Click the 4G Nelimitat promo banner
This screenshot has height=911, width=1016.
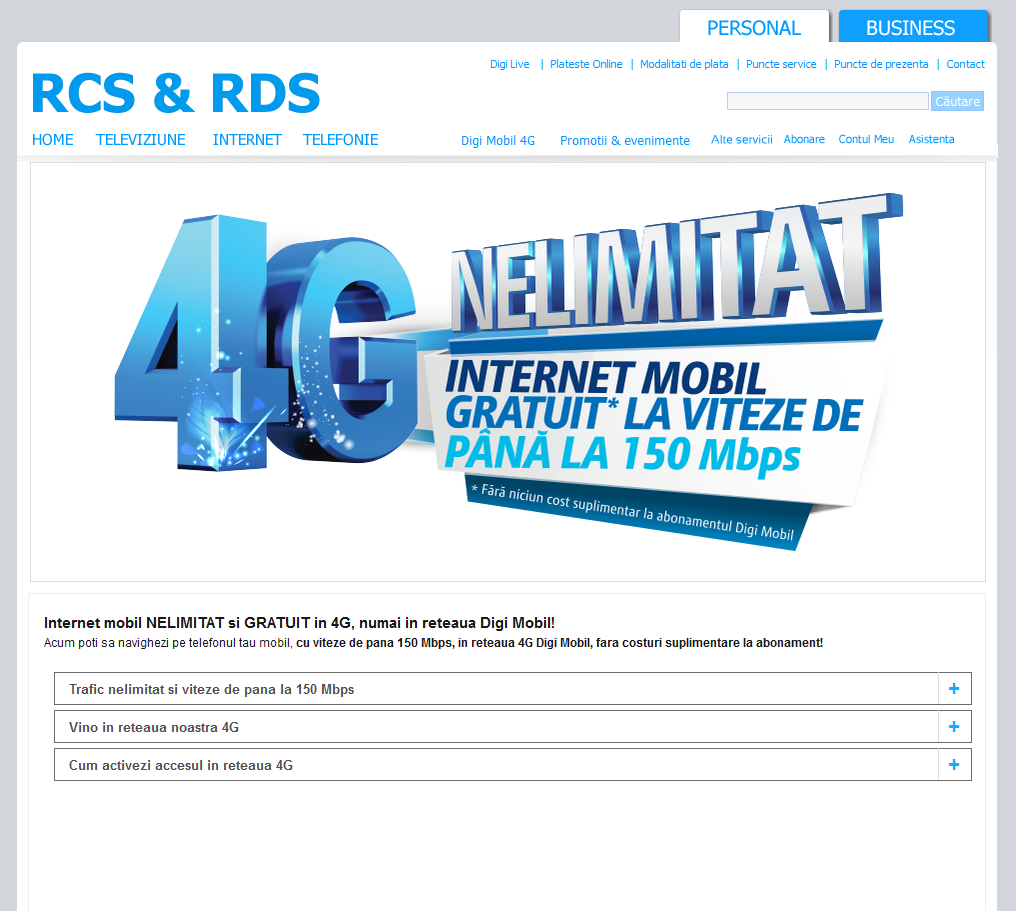tap(507, 372)
